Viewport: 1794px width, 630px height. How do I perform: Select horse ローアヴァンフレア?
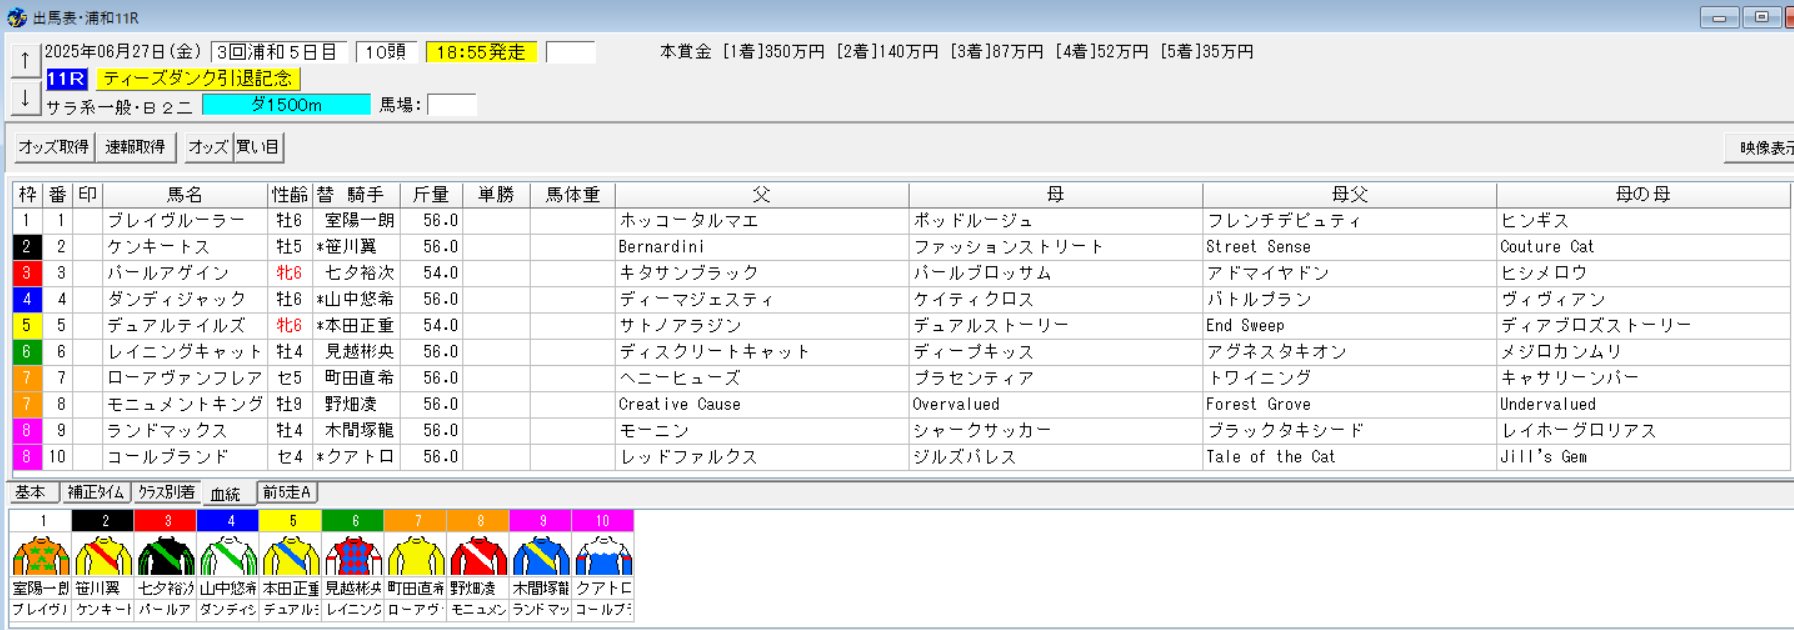pyautogui.click(x=185, y=378)
